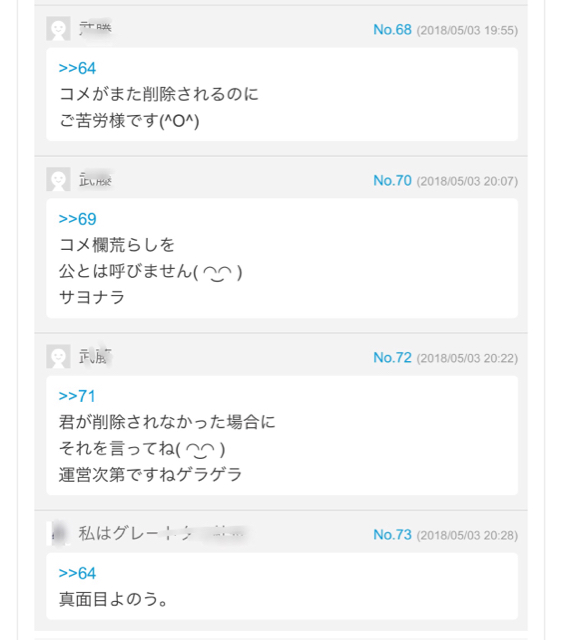Screen dimensions: 562x640
Task: Open the No.73 comment number link
Action: (392, 535)
